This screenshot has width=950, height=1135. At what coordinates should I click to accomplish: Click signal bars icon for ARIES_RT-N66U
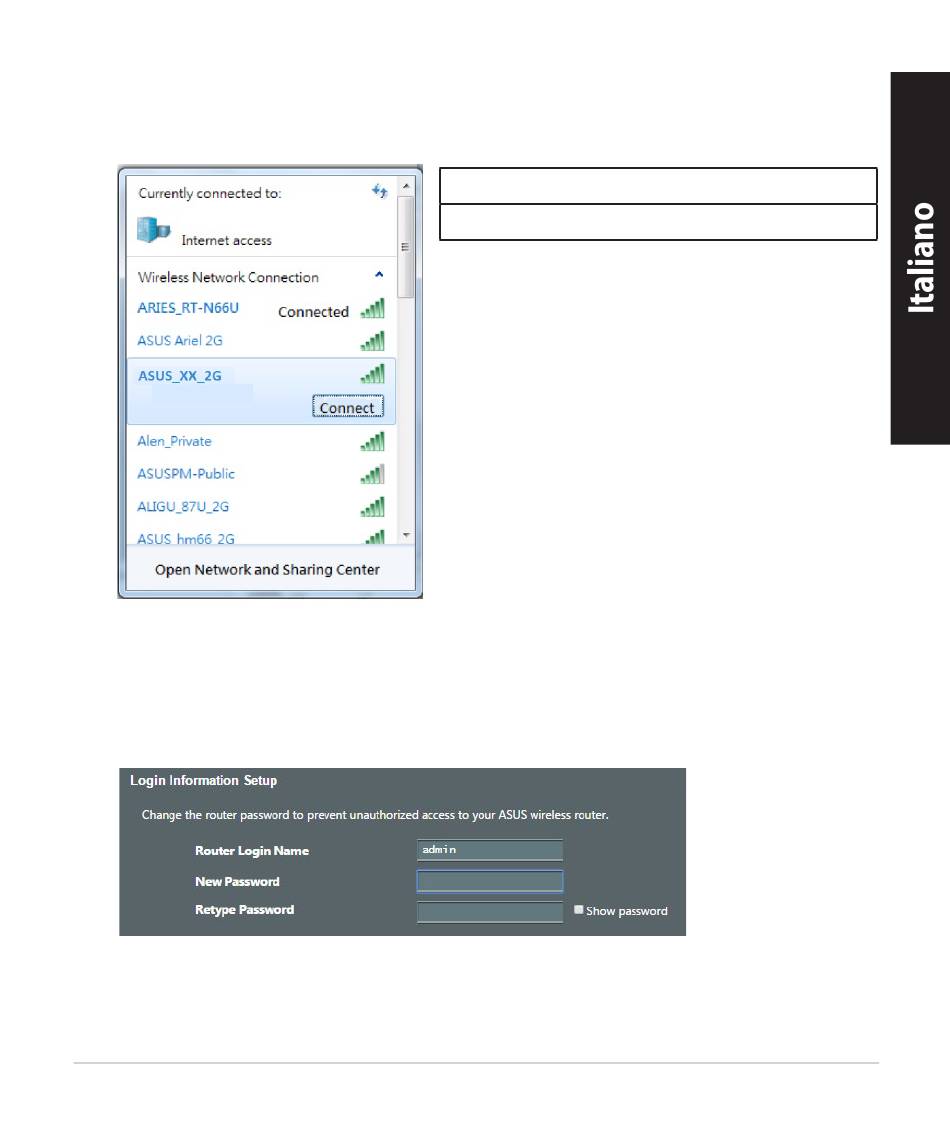[x=372, y=308]
